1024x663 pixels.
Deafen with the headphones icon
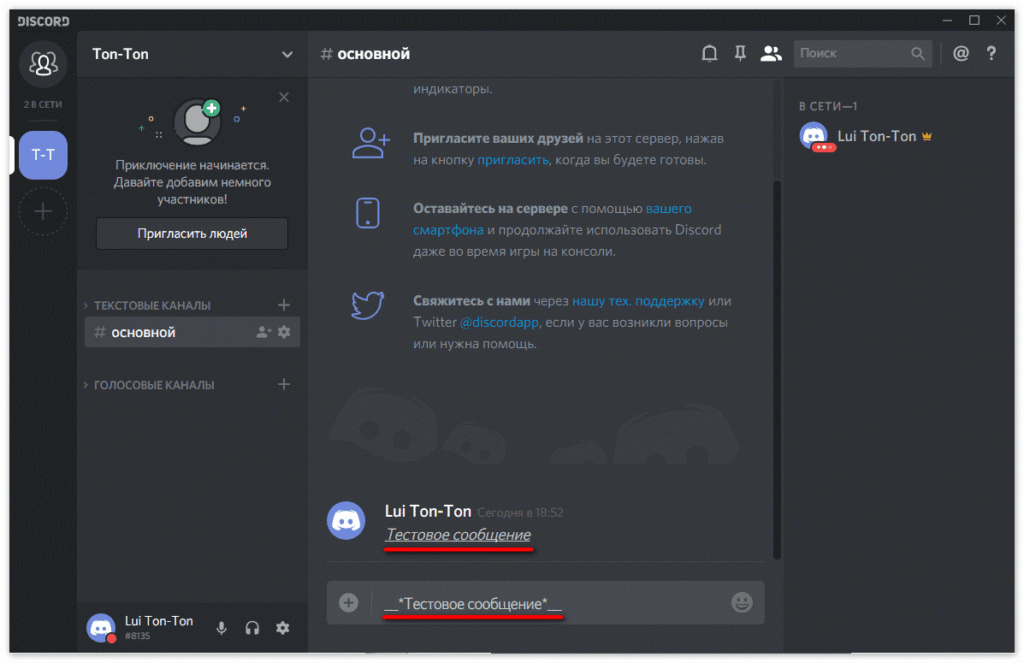(252, 628)
